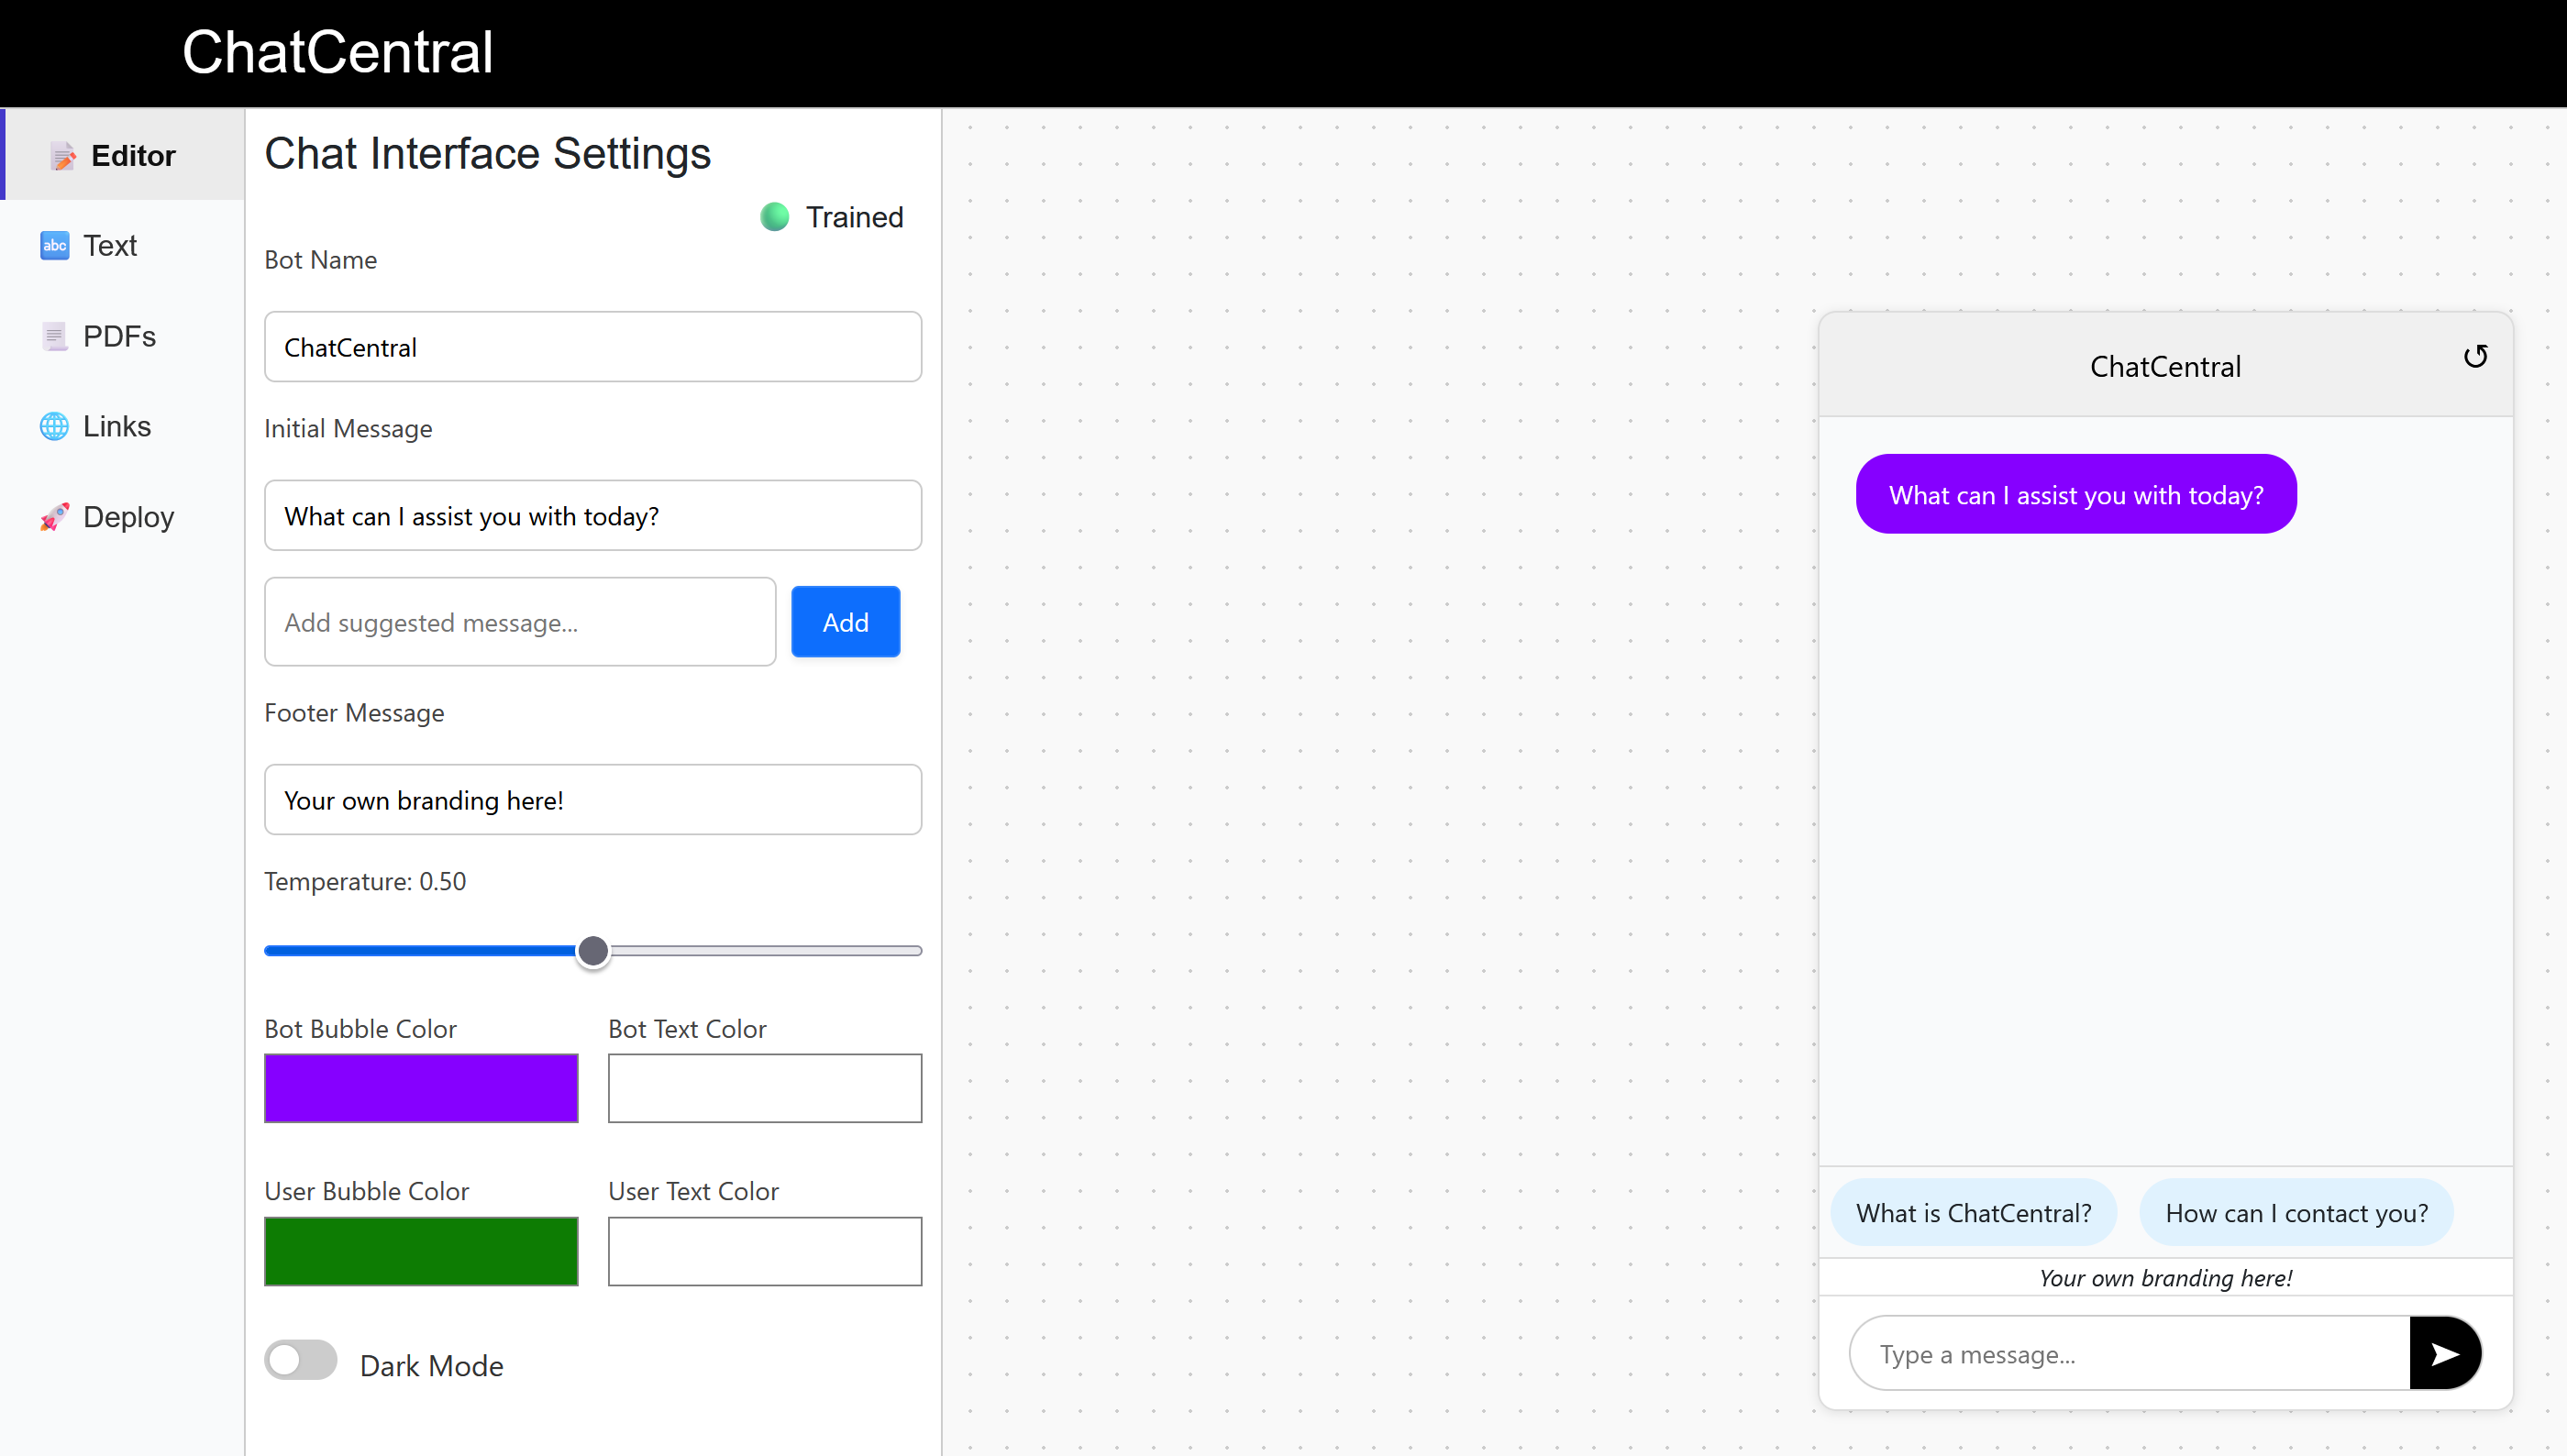
Task: Open the purple Bot Bubble Color swatch
Action: [421, 1088]
